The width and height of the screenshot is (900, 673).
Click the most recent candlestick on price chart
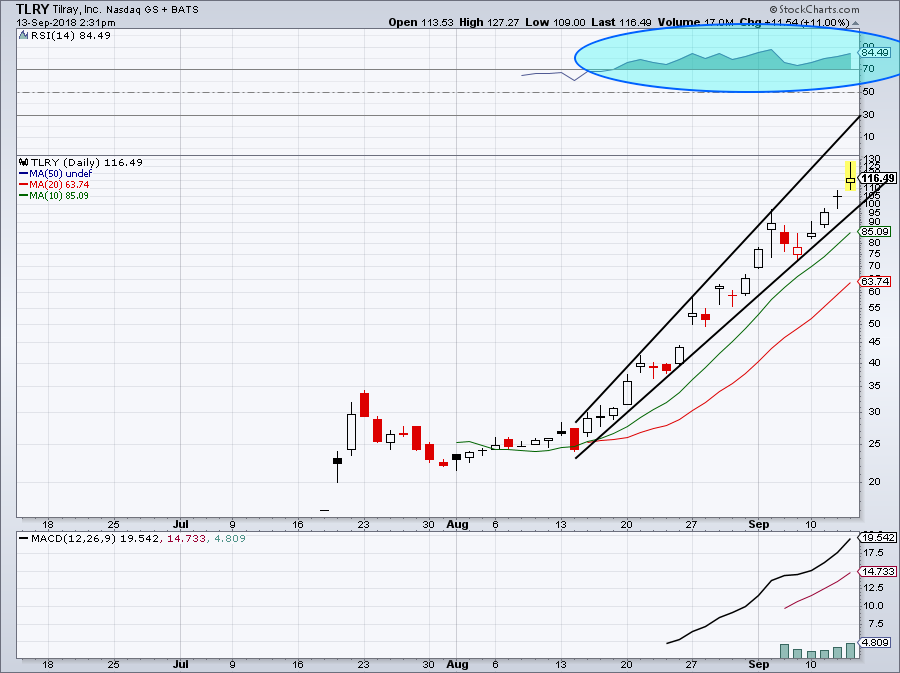(x=850, y=178)
